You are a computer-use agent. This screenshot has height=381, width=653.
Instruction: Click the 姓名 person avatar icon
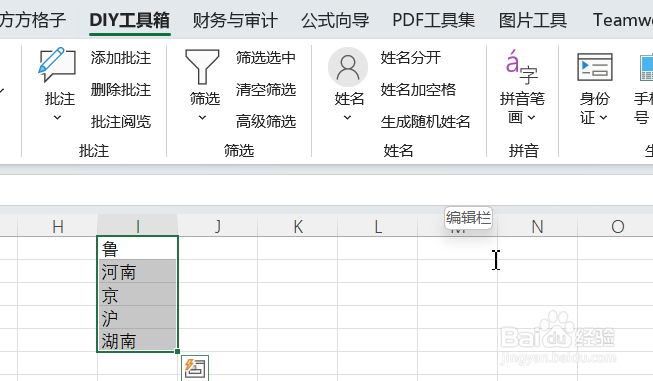(348, 67)
